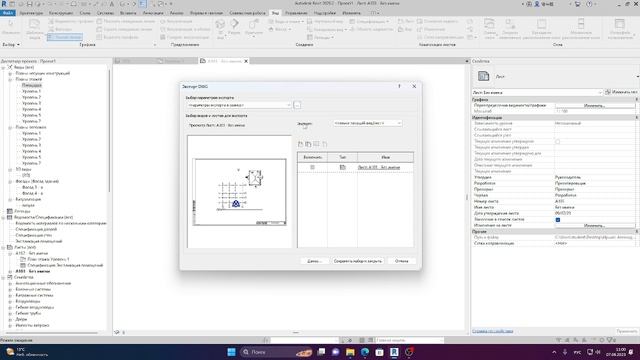Screen dimensions: 640x360
Task: Click Изменить for visibility/graphics overrides row
Action: click(594, 105)
